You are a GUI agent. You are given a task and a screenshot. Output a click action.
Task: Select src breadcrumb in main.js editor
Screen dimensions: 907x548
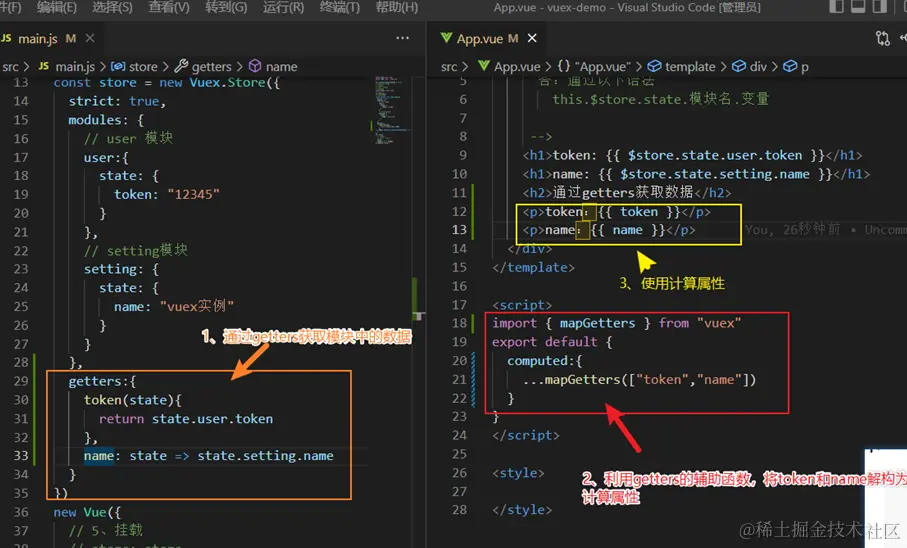pos(10,67)
